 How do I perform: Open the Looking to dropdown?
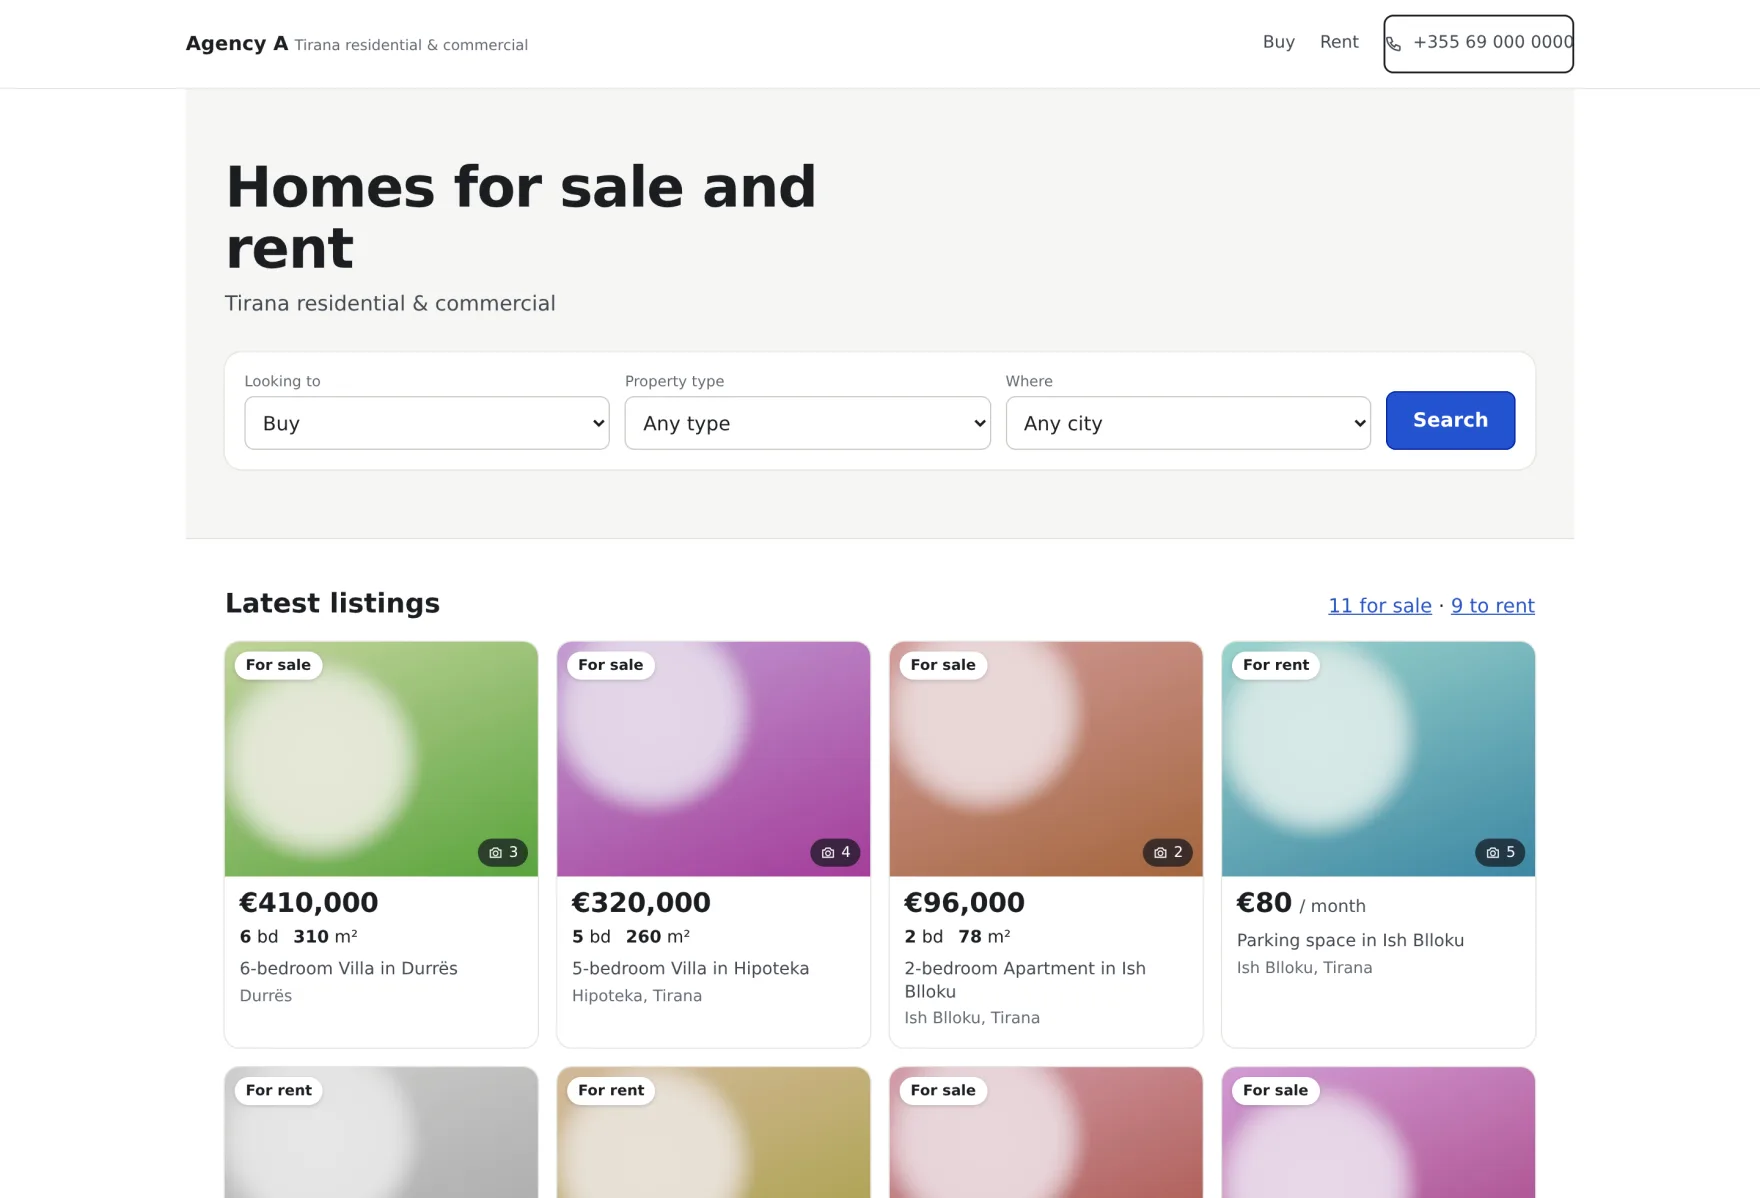[x=427, y=423]
